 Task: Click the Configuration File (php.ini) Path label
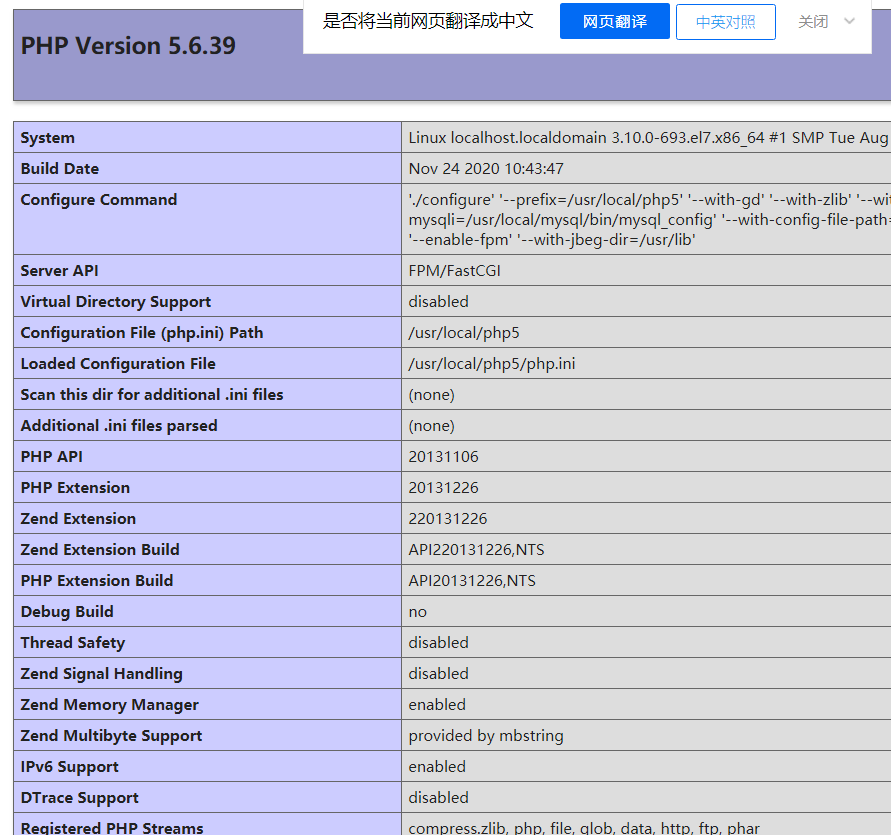click(141, 333)
